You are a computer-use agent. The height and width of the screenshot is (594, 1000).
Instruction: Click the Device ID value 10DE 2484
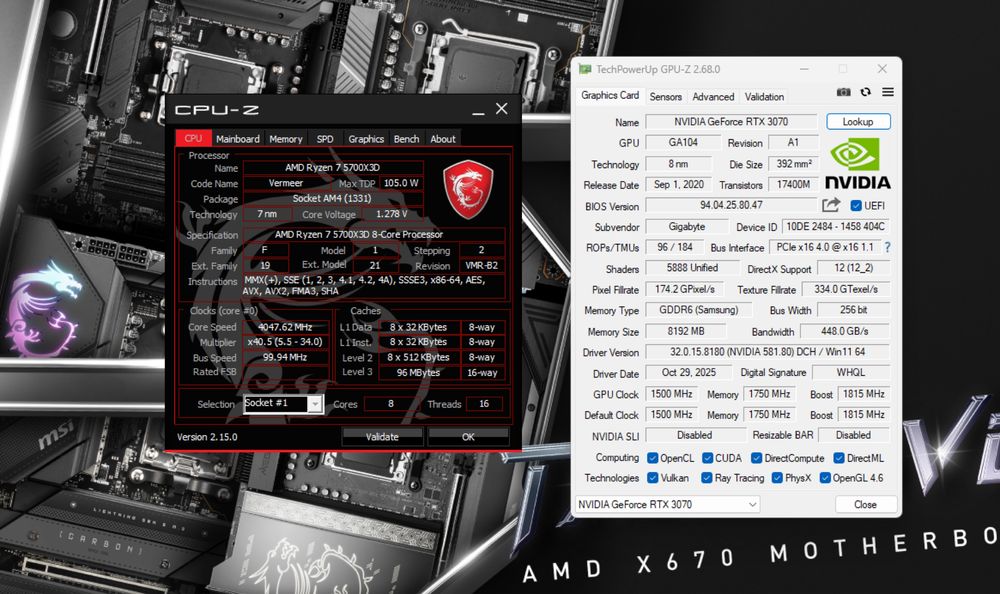(835, 226)
